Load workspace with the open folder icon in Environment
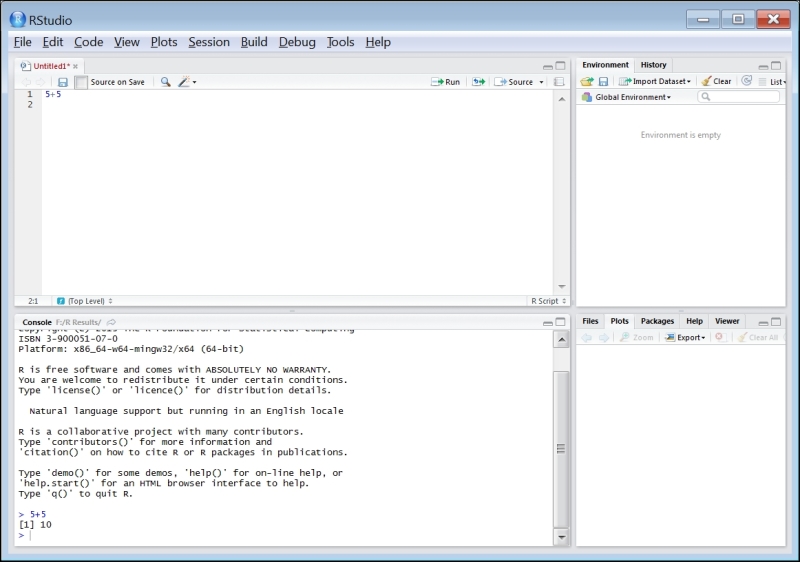The height and width of the screenshot is (562, 800). click(587, 82)
